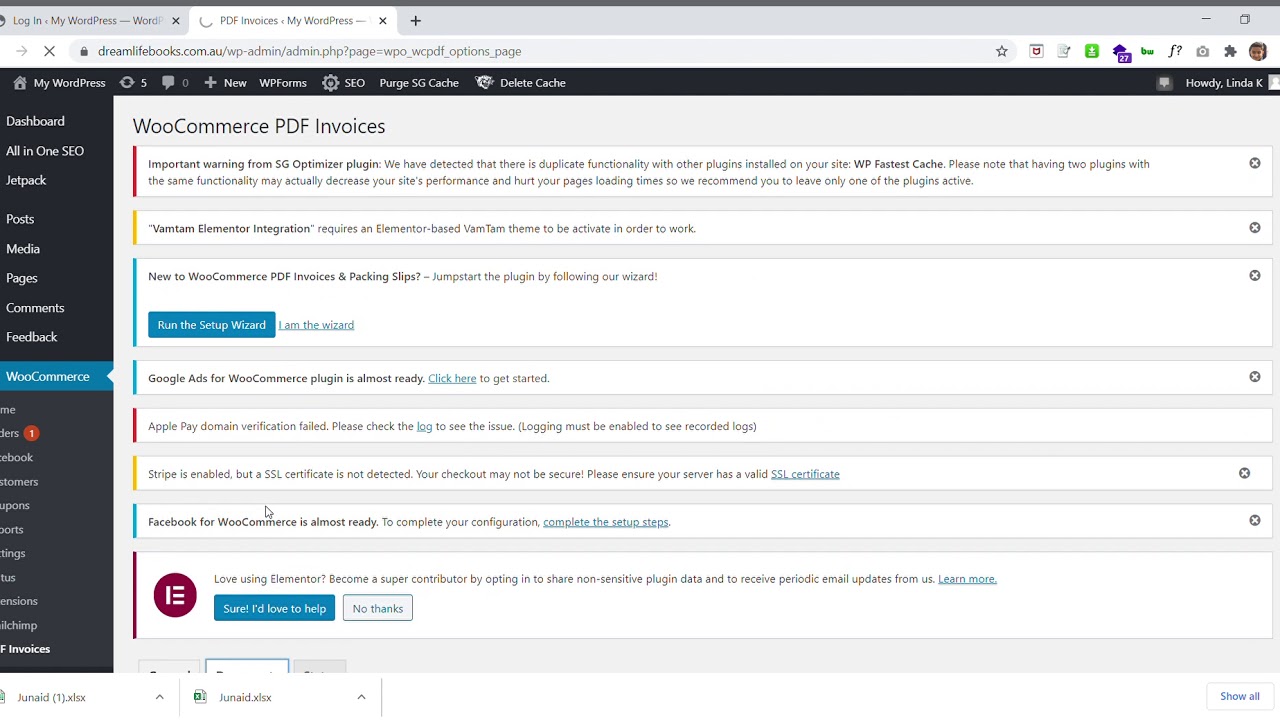Dismiss the Google Ads for WooCommerce notice

(1254, 377)
